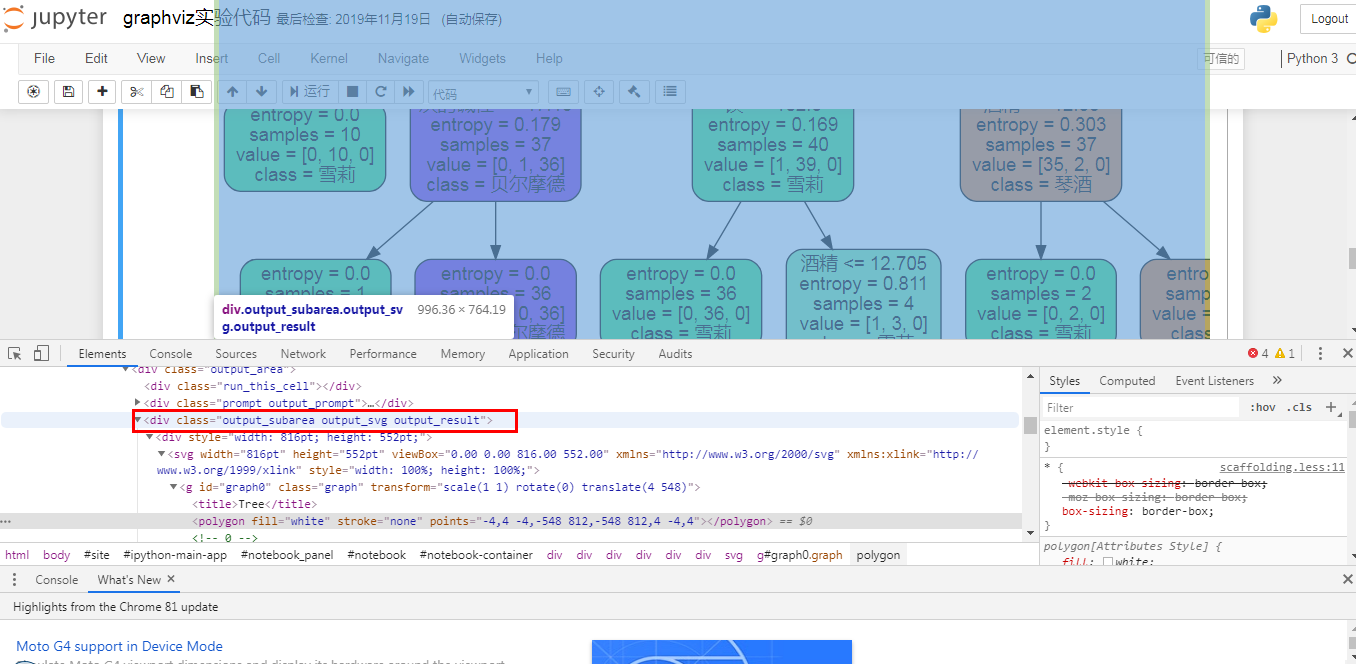Open the Memory tab
The height and width of the screenshot is (664, 1356).
463,353
